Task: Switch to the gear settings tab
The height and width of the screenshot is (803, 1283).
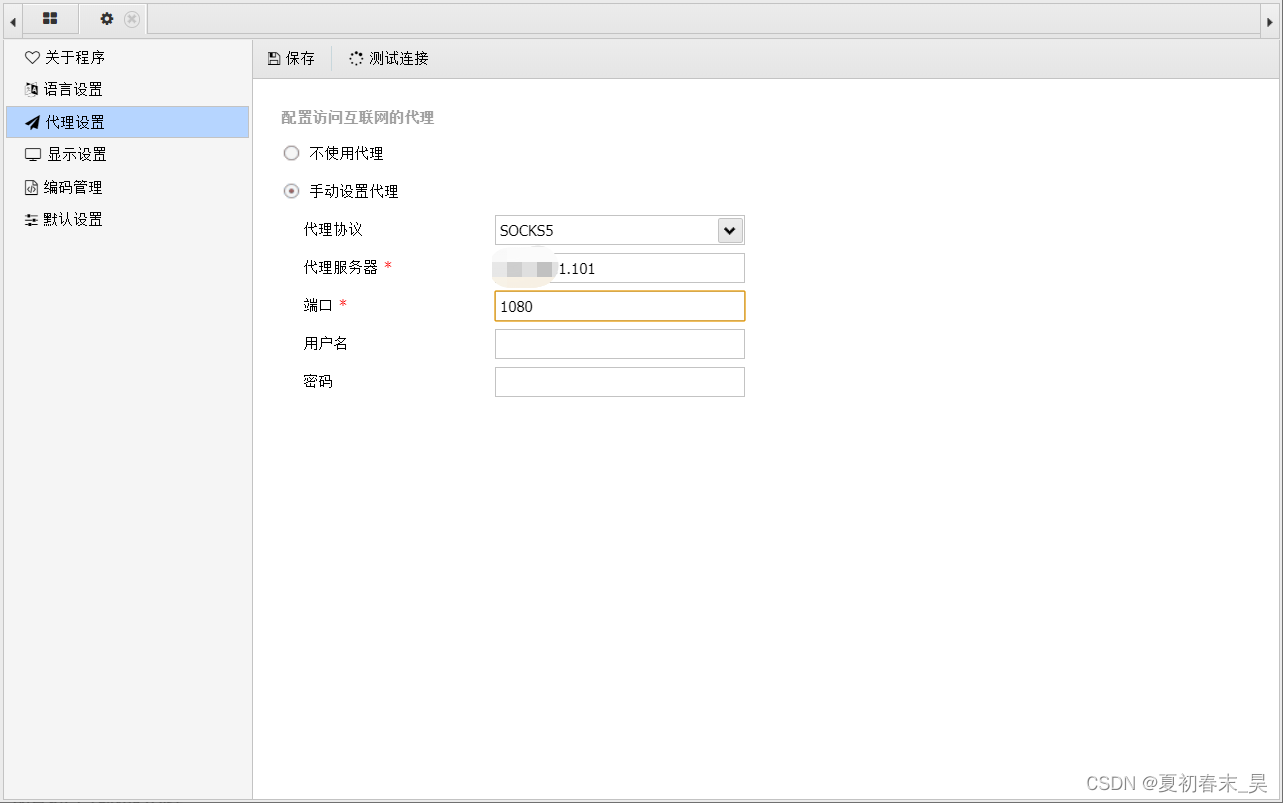Action: click(x=107, y=19)
